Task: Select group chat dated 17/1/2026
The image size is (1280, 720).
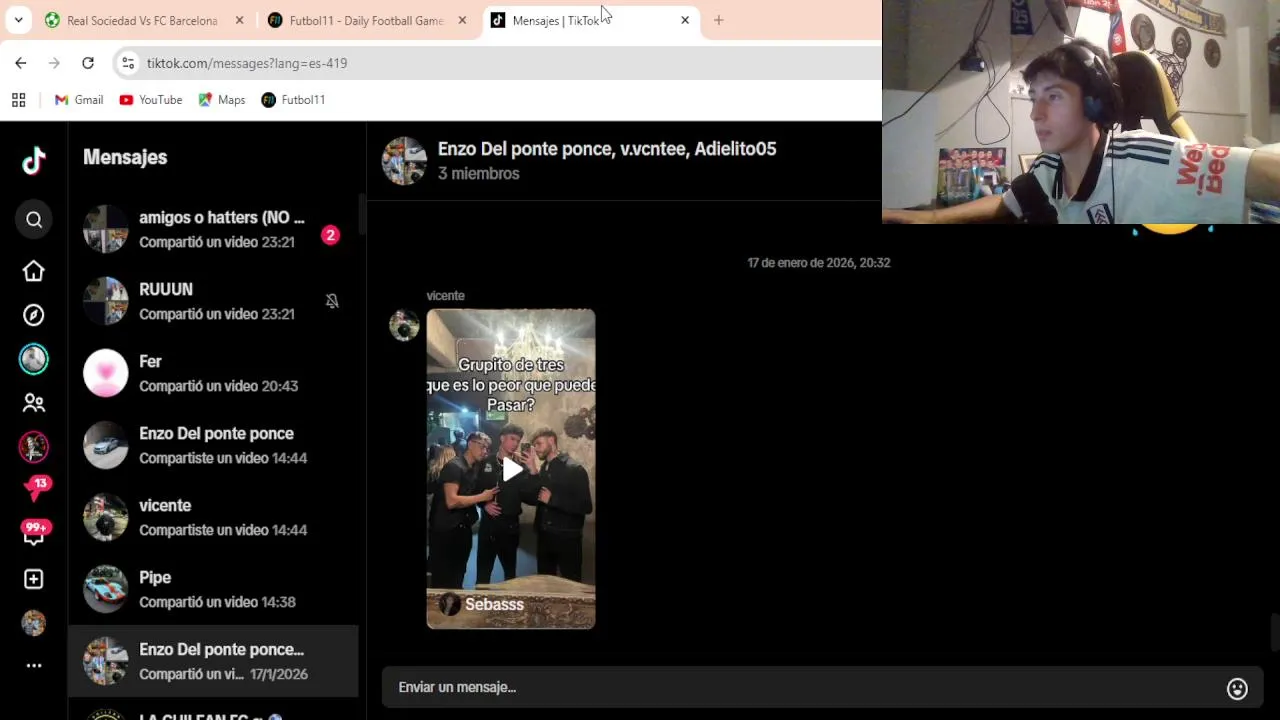Action: point(213,661)
